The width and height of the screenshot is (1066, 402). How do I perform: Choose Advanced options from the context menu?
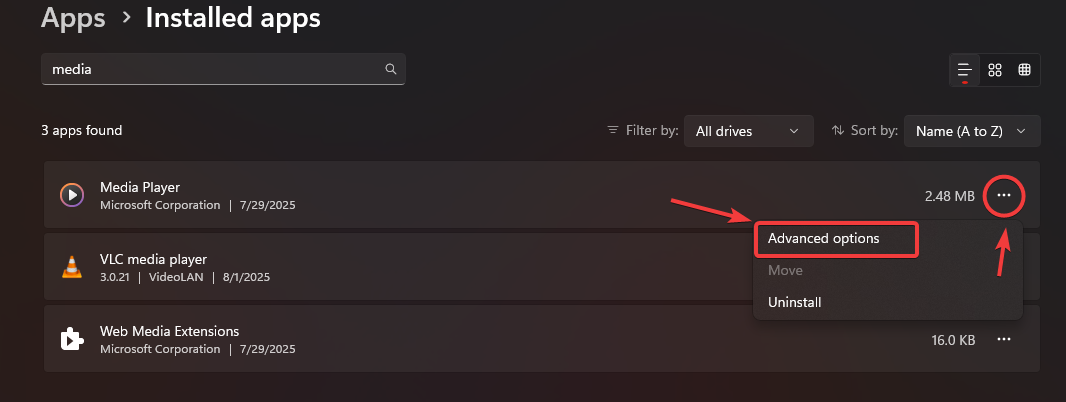point(837,239)
